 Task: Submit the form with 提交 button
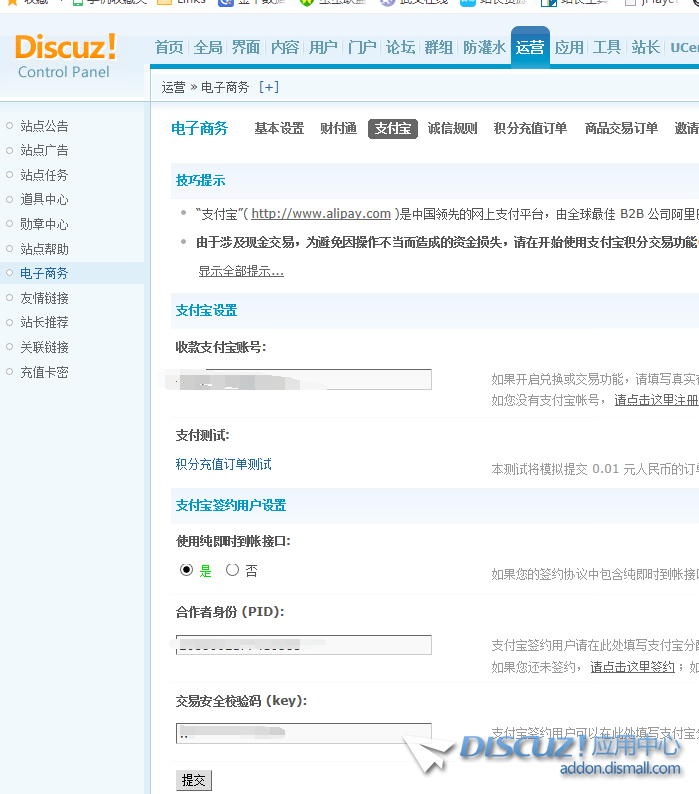click(x=193, y=780)
